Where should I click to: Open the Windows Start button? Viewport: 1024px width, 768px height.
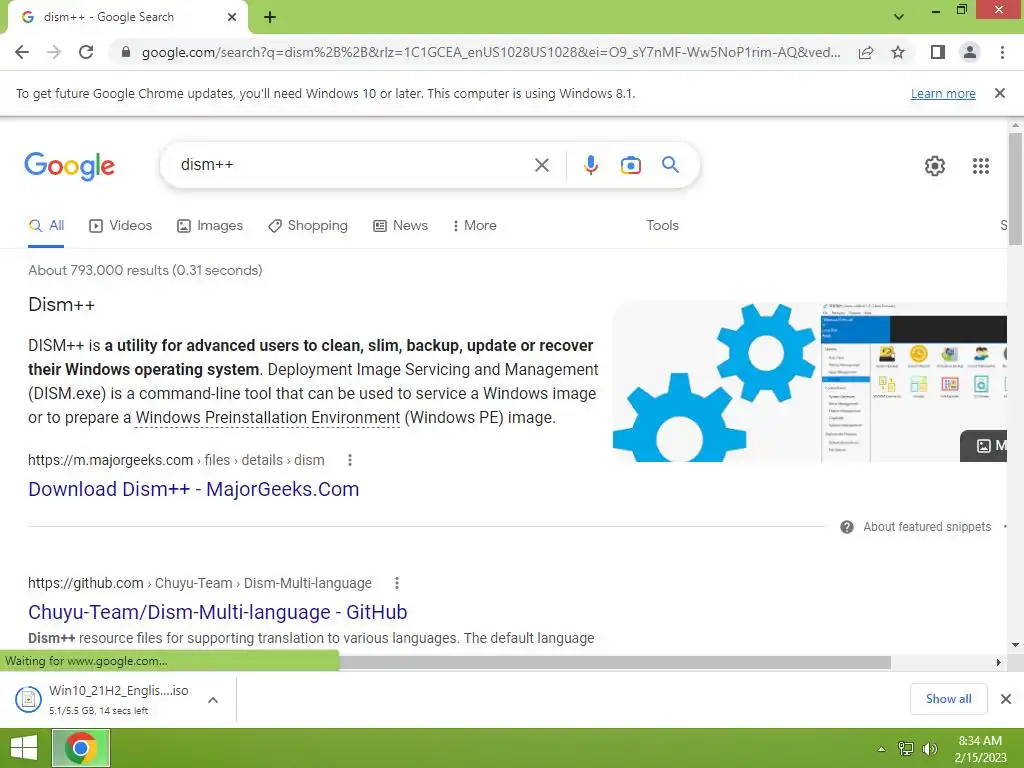click(24, 748)
